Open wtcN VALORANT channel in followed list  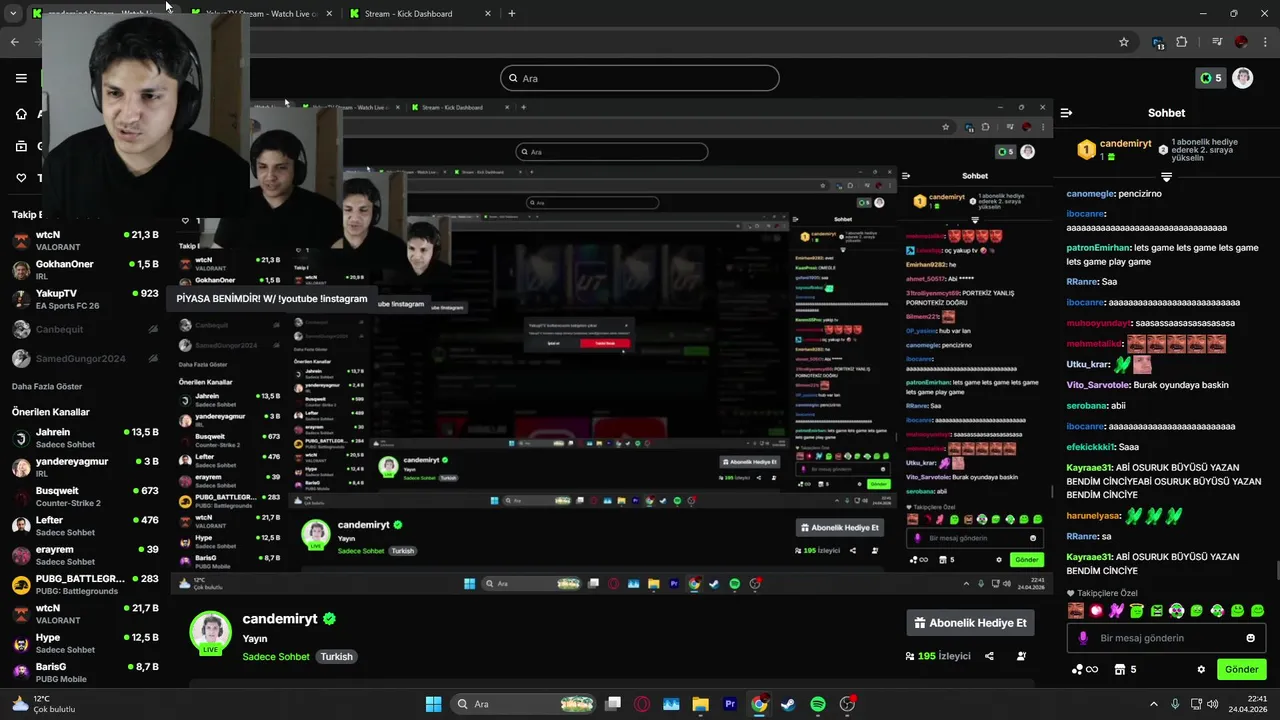85,241
